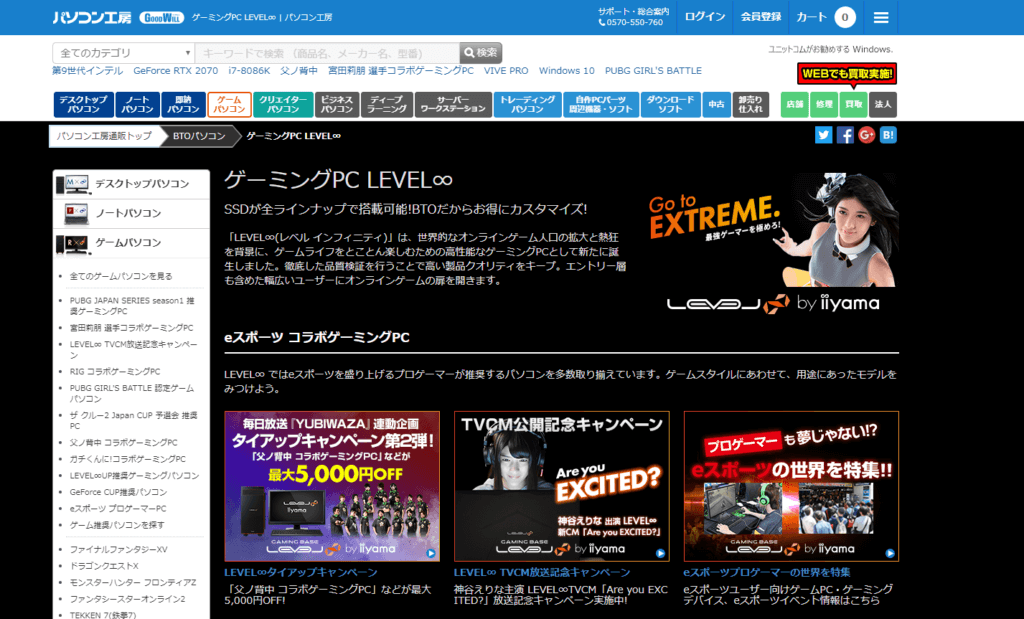The height and width of the screenshot is (619, 1024).
Task: Open LEVEL∞ TVCM放送記念キャンペーン text link
Action: click(x=542, y=573)
